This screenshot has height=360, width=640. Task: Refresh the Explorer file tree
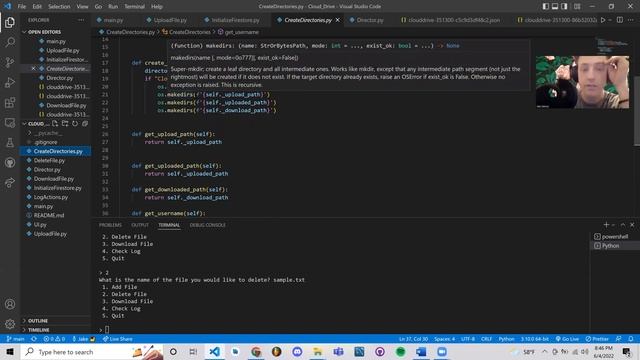75,123
